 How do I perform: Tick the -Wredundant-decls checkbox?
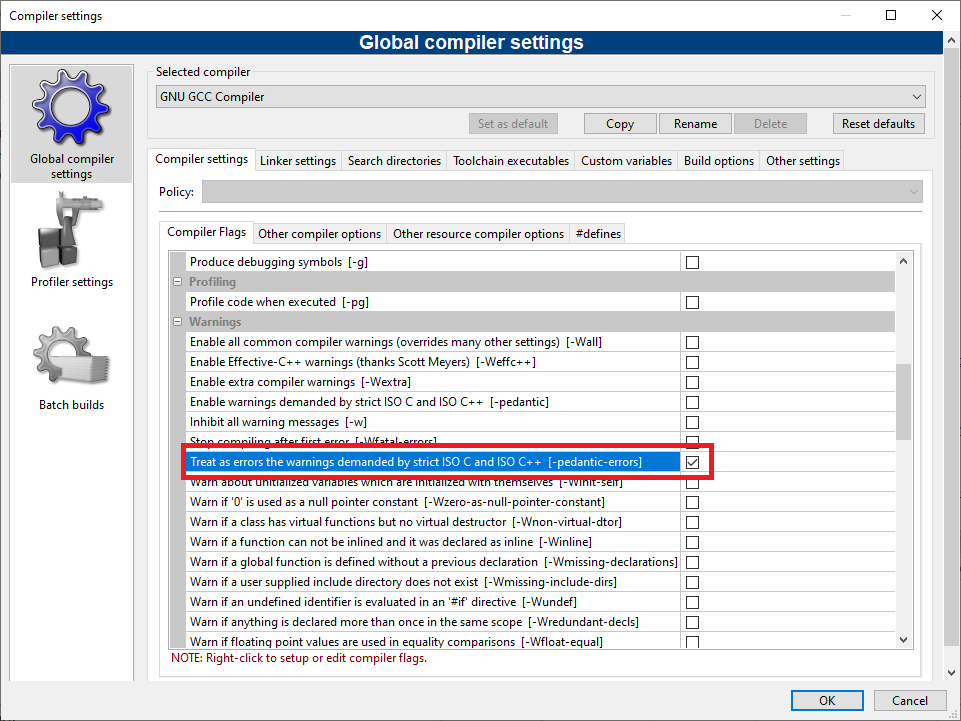click(x=692, y=622)
